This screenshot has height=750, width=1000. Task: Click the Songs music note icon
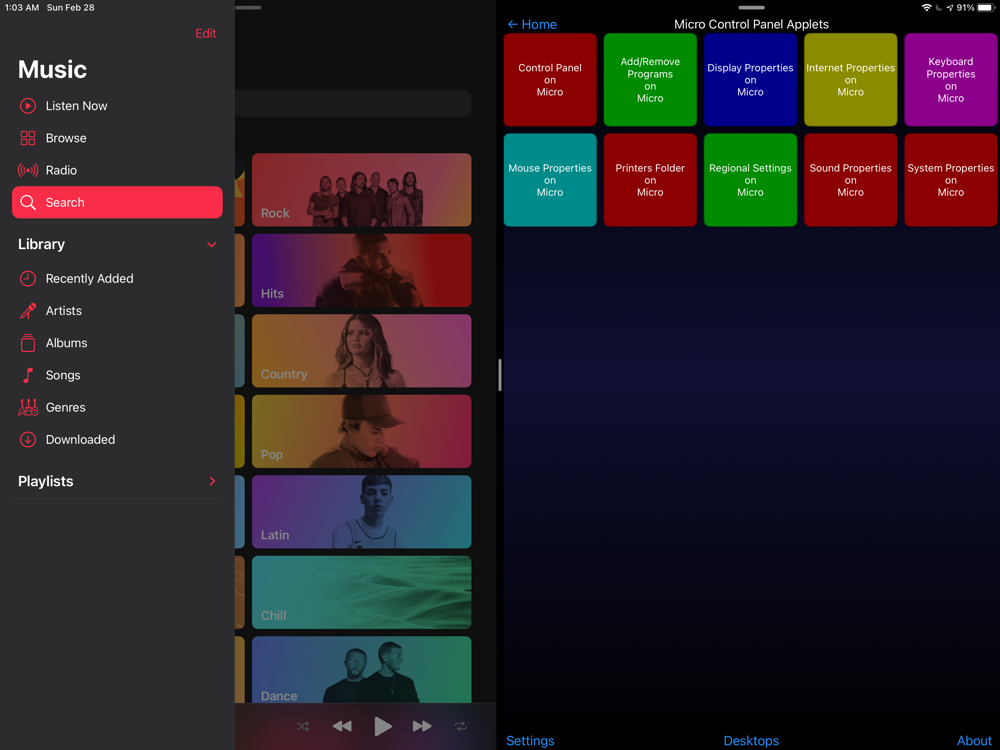click(27, 375)
